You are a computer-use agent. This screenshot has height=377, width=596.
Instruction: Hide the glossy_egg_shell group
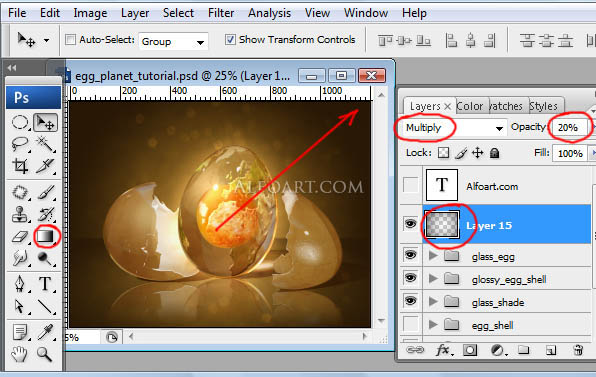(x=411, y=278)
